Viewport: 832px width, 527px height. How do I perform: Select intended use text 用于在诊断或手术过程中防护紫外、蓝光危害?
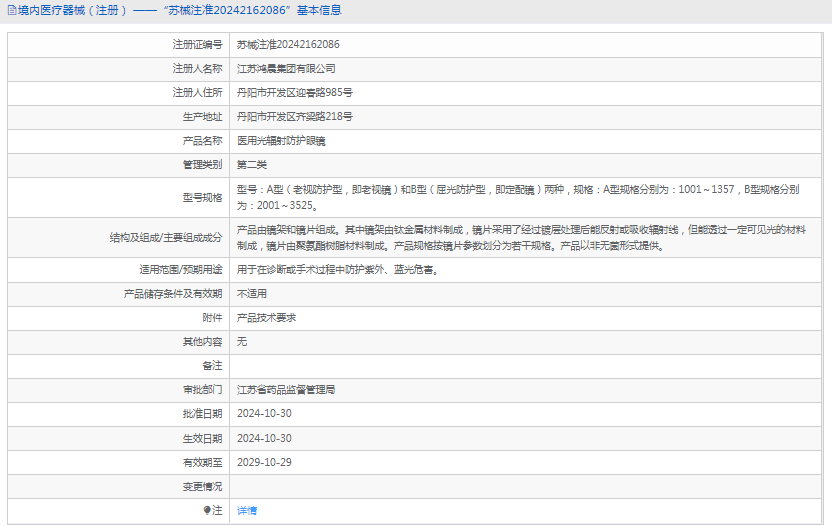(x=338, y=270)
